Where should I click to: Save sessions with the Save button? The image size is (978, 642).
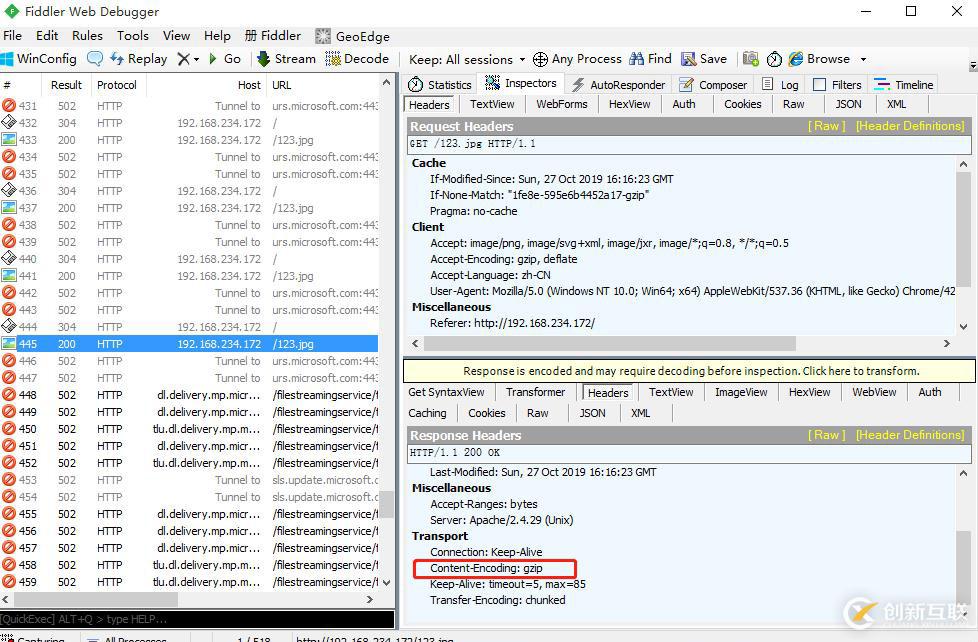[704, 59]
